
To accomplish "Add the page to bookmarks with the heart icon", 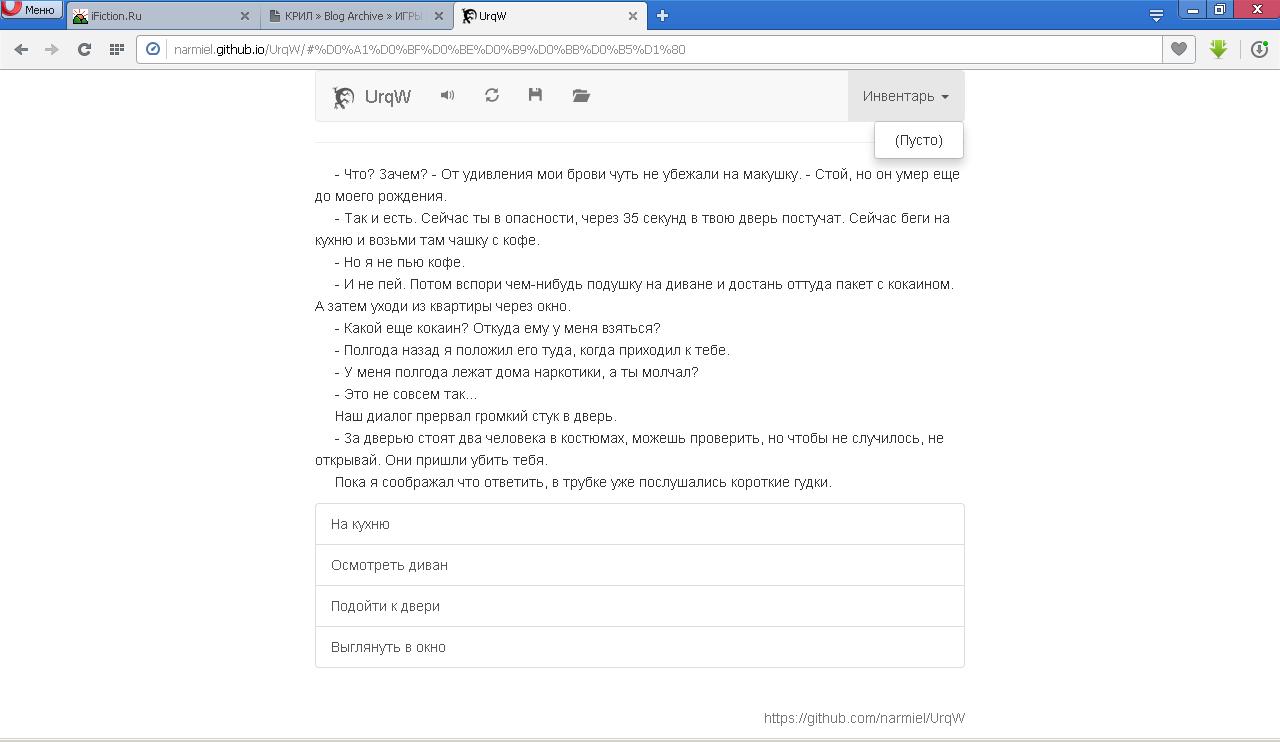I will point(1179,49).
